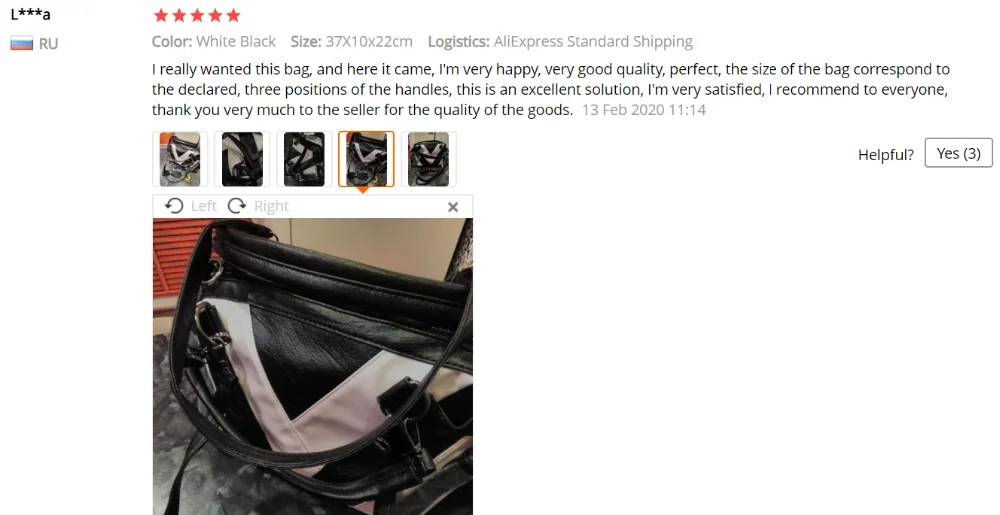Screen dimensions: 1000x515
Task: Click the 'Right' rotate label
Action: coord(271,206)
